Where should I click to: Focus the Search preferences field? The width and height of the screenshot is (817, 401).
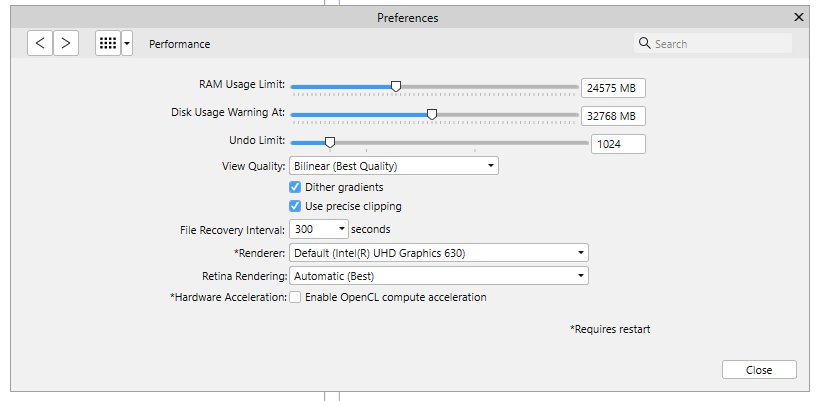pyautogui.click(x=713, y=44)
